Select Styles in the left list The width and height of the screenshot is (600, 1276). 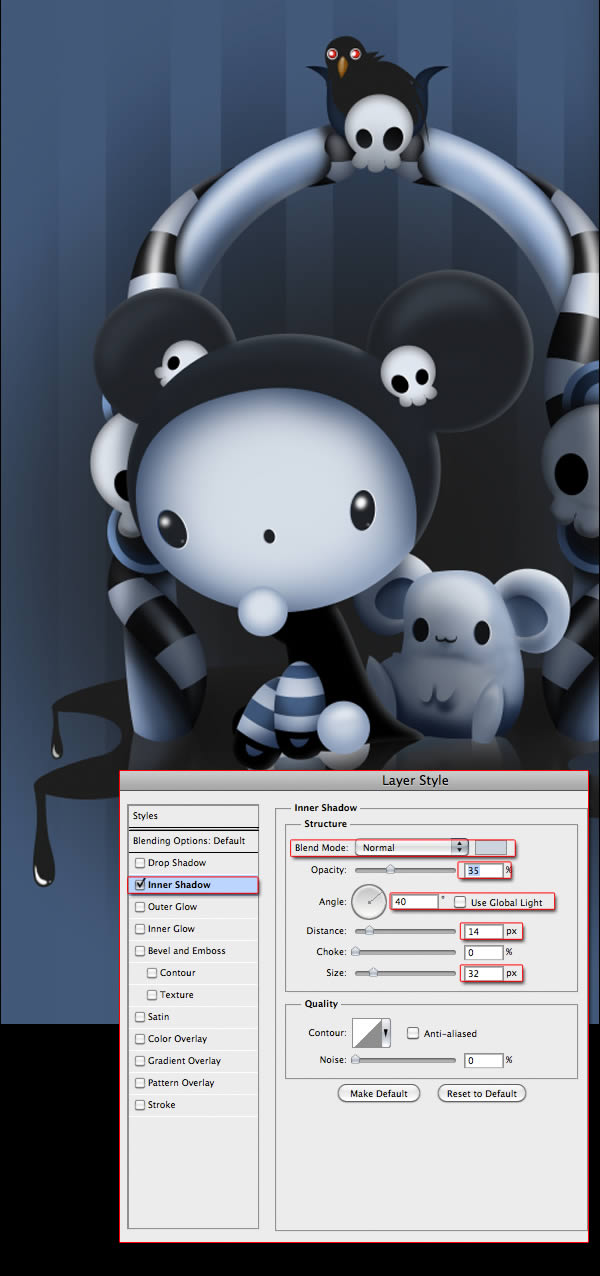pos(194,816)
